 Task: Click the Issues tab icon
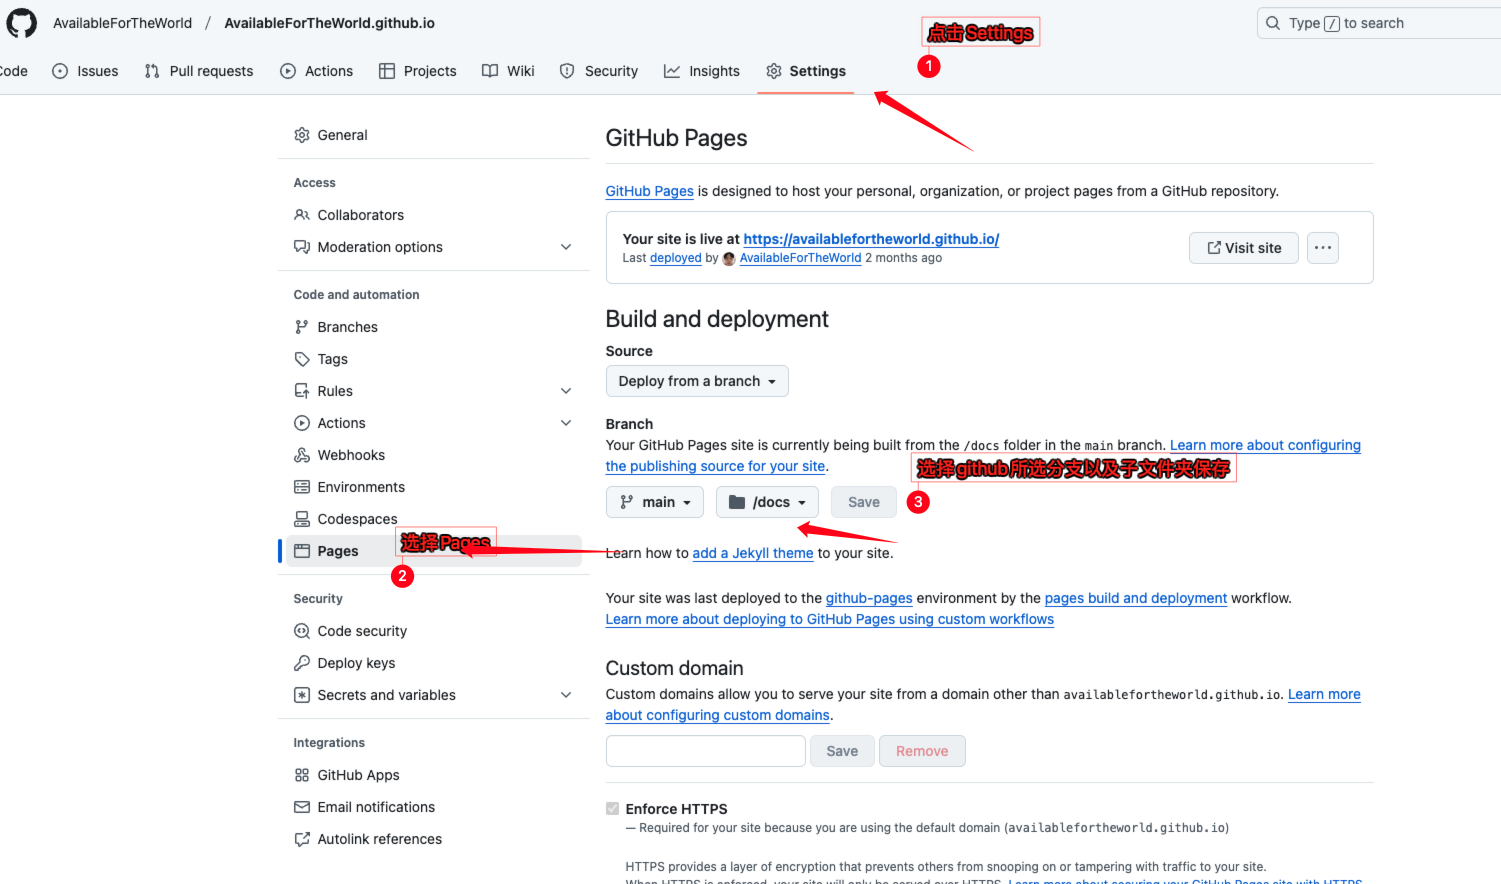point(60,71)
